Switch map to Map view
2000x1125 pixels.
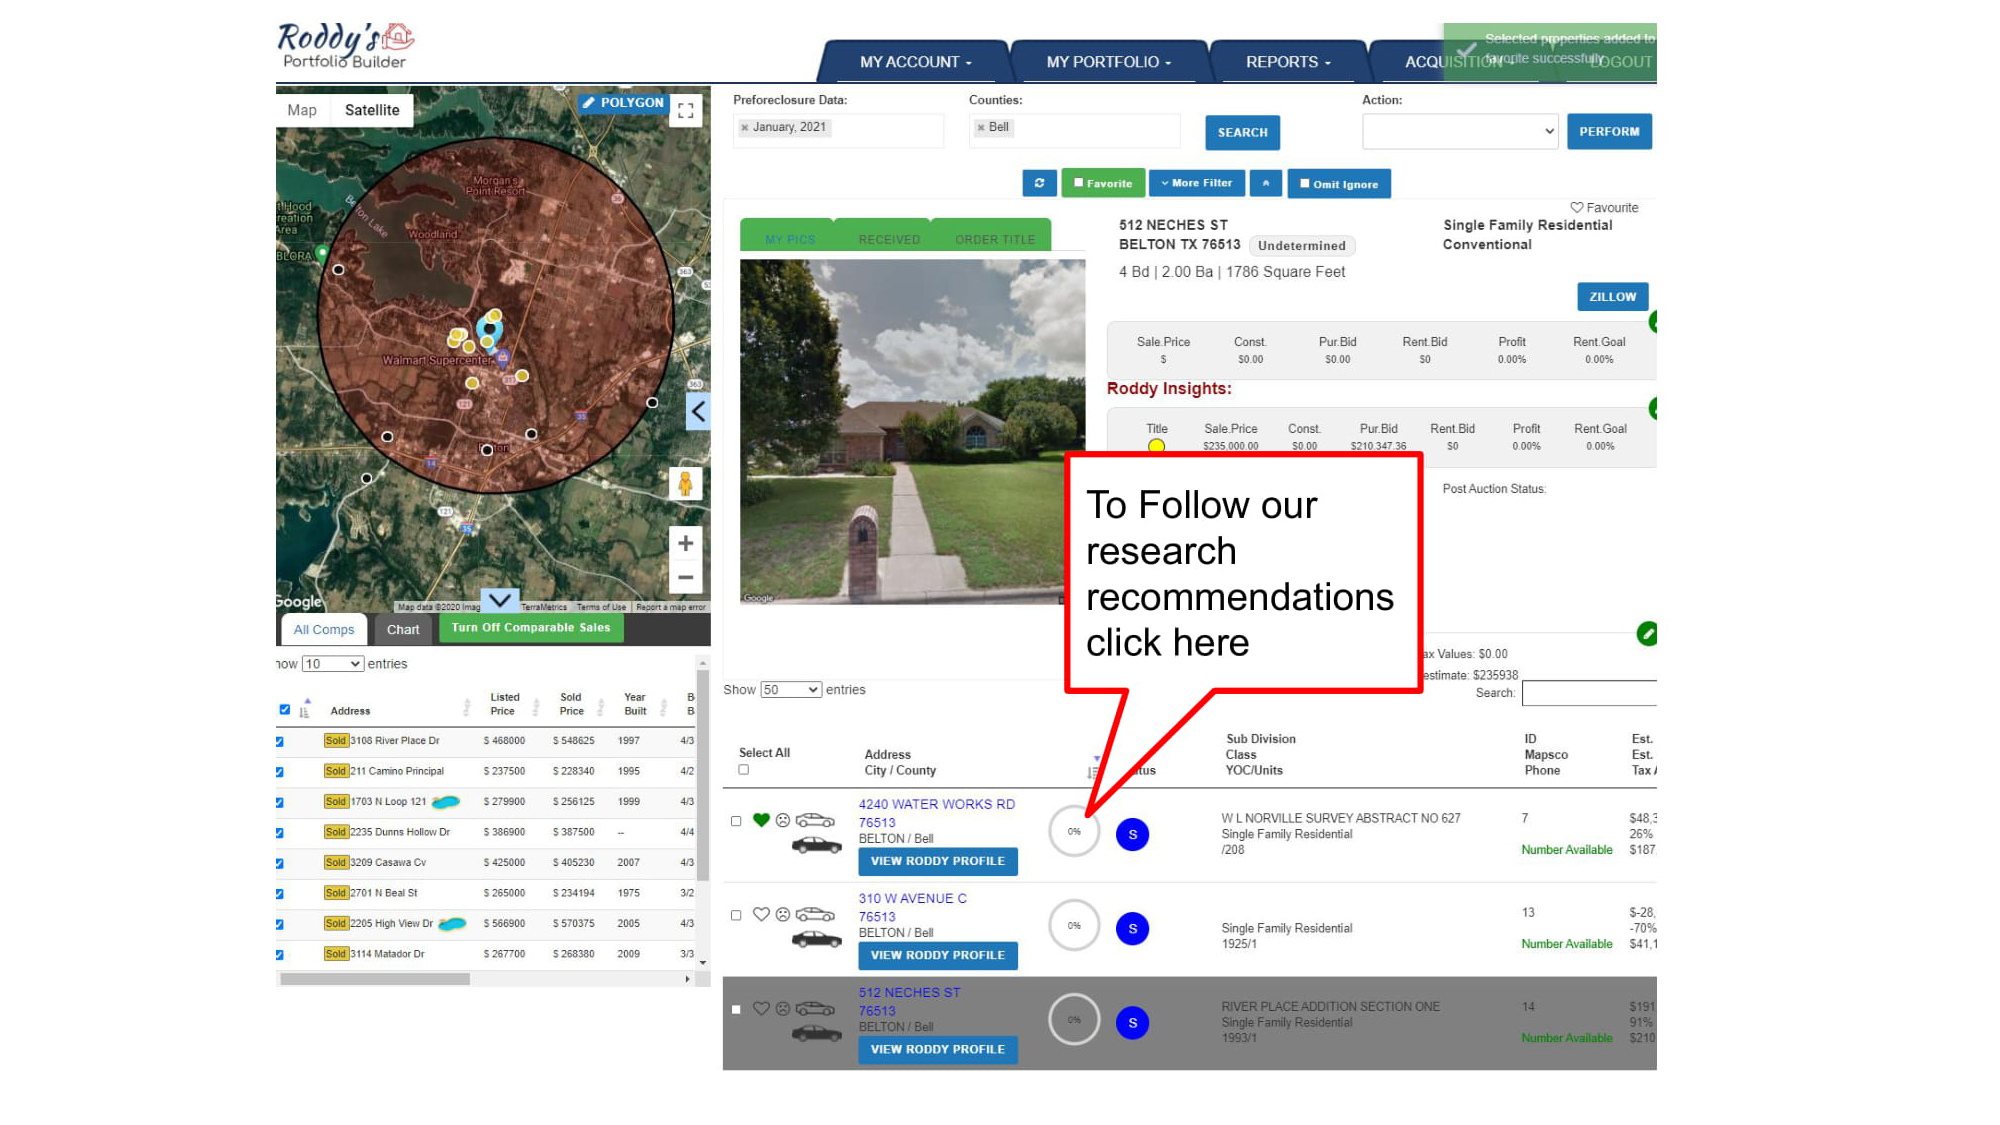[302, 110]
